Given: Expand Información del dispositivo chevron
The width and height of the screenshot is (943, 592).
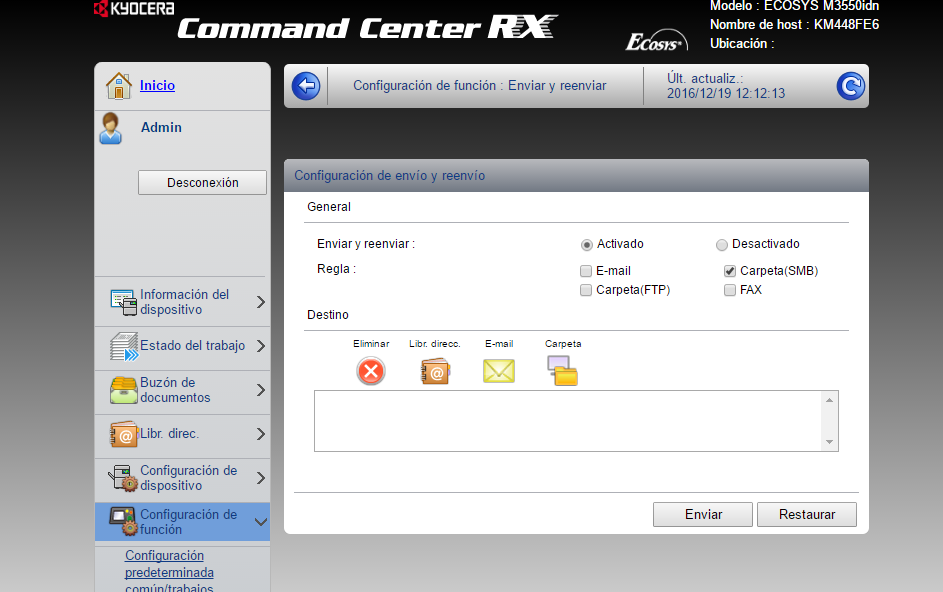Looking at the screenshot, I should [x=260, y=302].
